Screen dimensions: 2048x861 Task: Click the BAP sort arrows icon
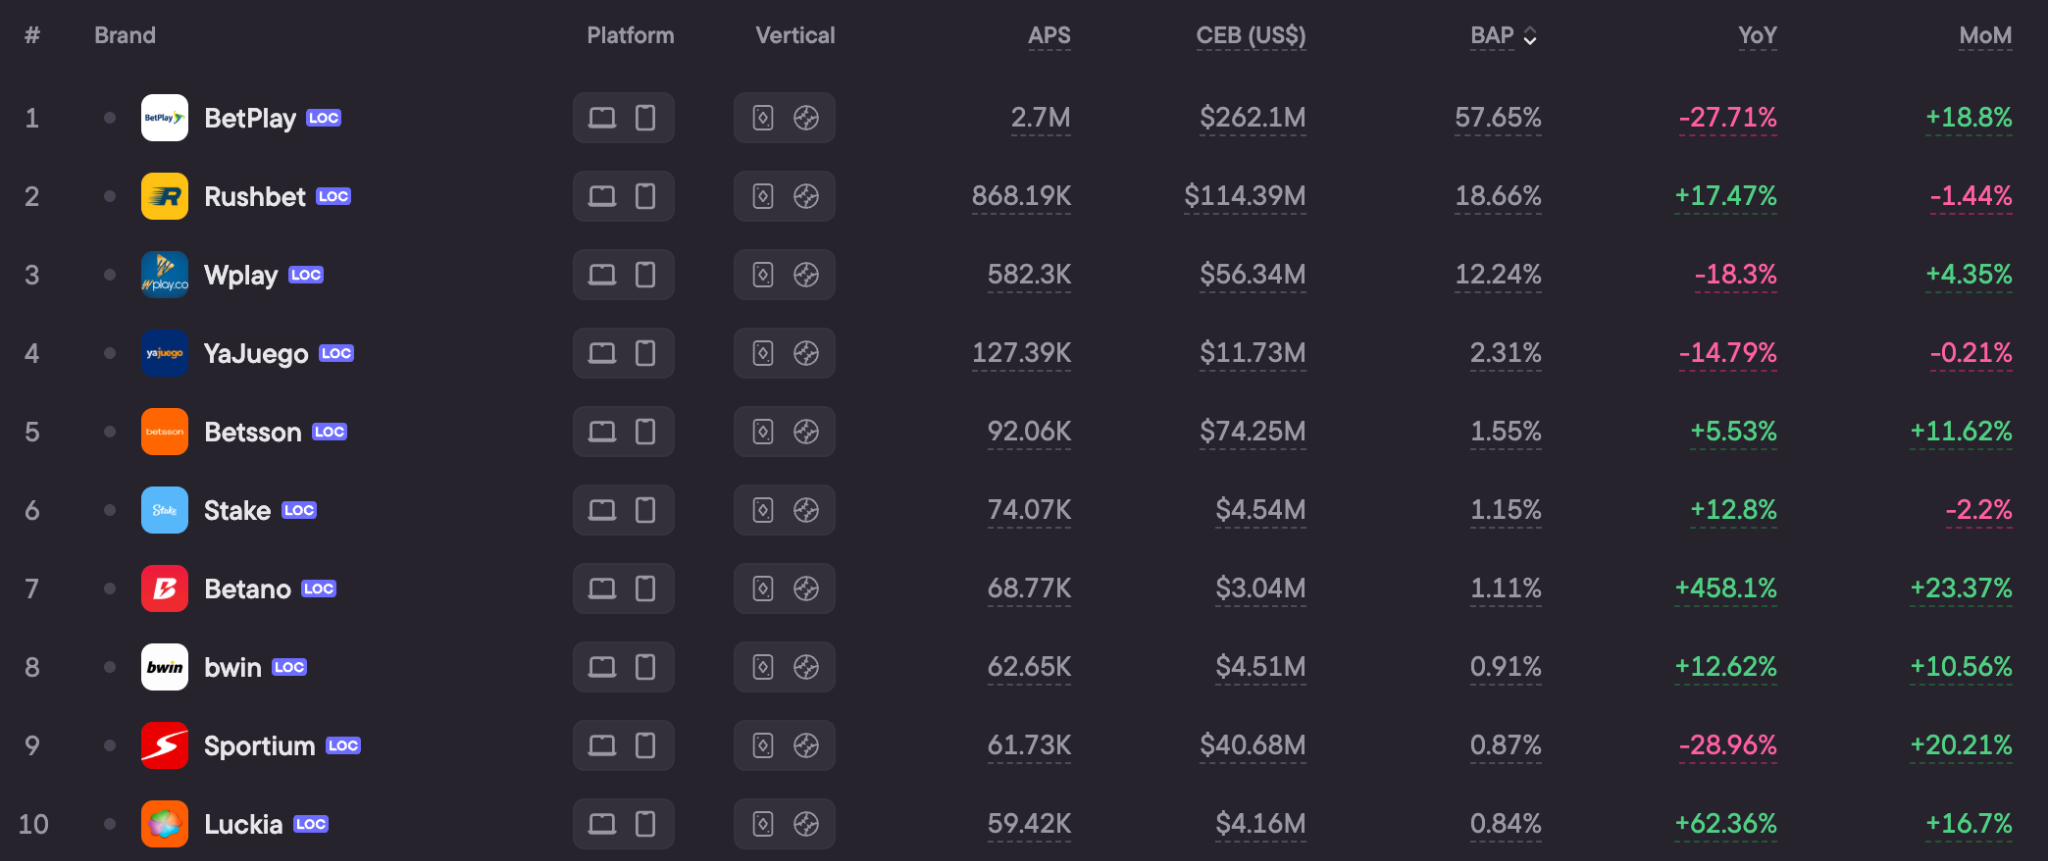[1530, 36]
